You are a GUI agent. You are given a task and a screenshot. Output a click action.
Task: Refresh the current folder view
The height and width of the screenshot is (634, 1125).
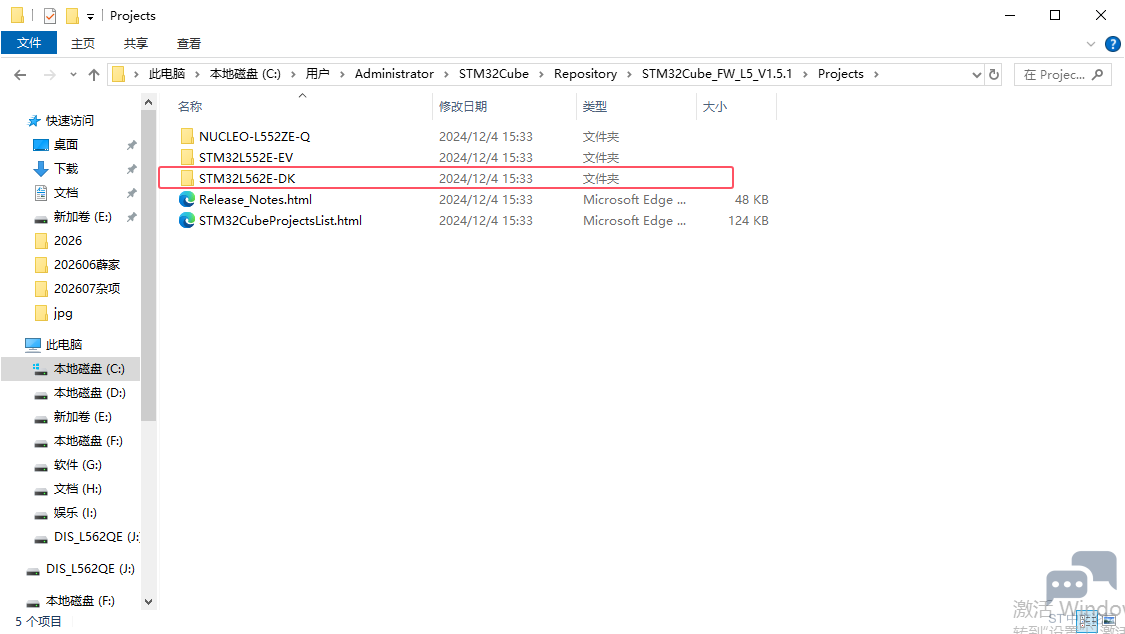(x=994, y=74)
